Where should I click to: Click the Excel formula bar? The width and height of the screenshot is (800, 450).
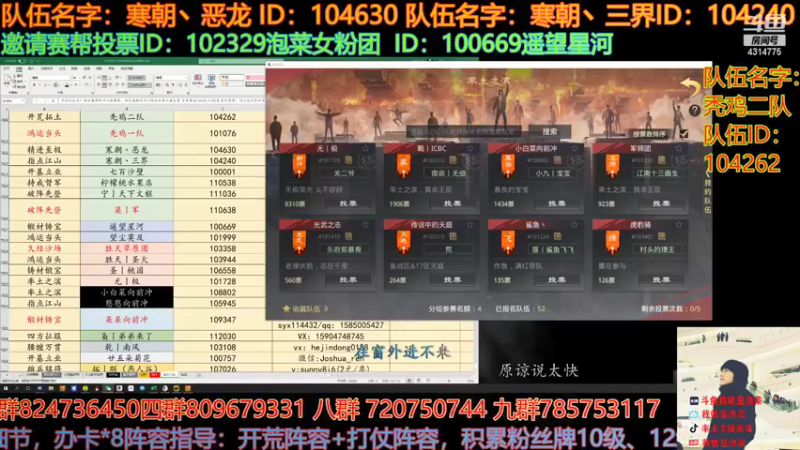[163, 101]
